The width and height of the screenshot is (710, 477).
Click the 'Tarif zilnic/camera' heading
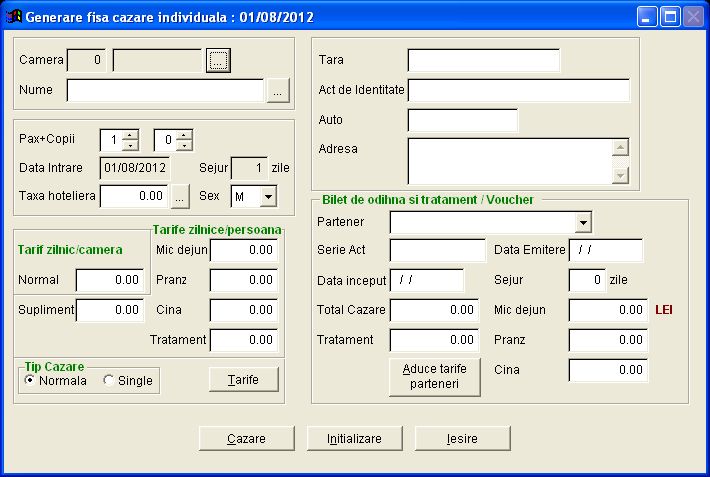(70, 250)
